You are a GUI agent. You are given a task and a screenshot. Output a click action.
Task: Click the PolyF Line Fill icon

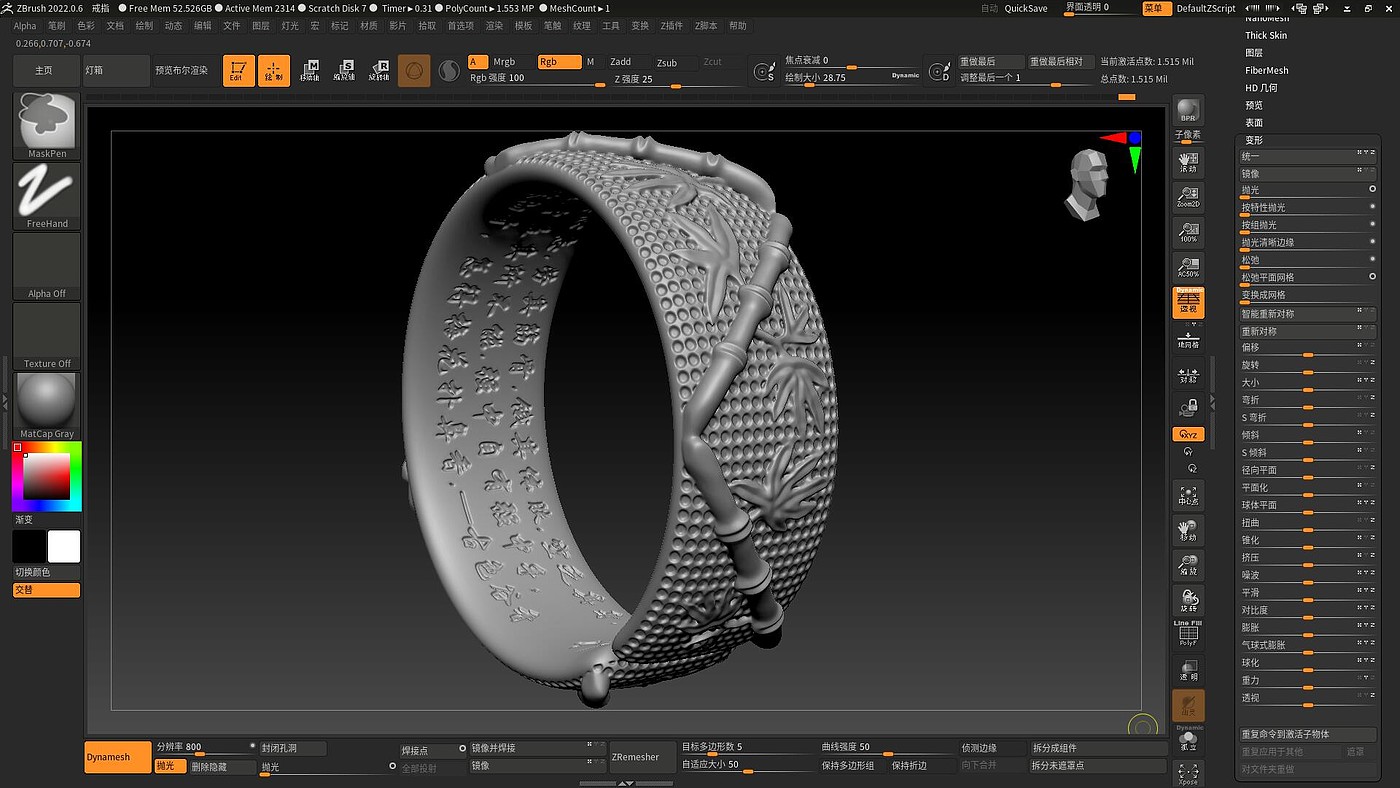pos(1188,635)
